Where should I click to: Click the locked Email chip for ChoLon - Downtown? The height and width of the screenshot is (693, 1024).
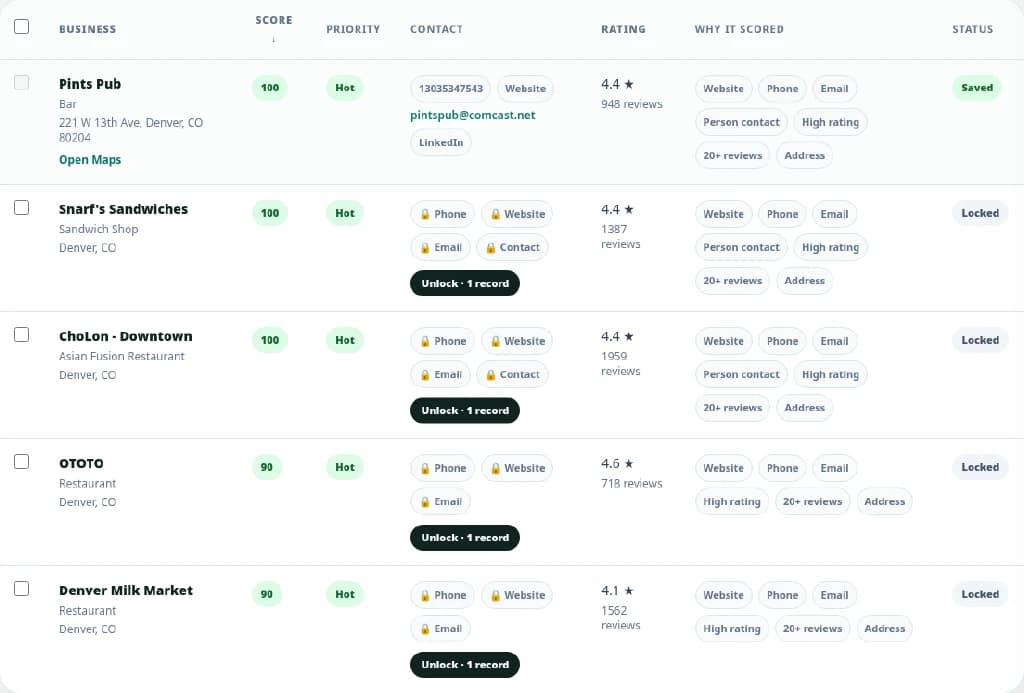pyautogui.click(x=440, y=375)
